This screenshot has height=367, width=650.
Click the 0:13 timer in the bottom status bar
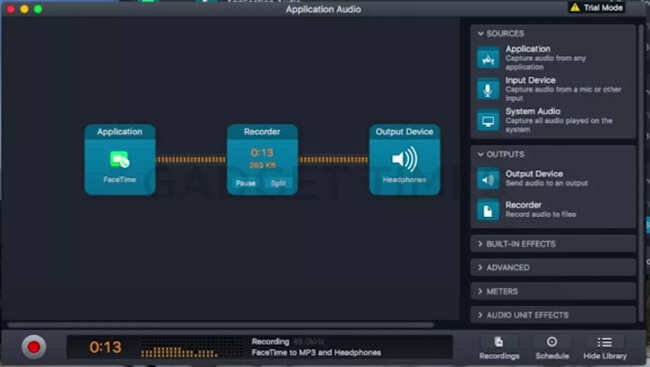coord(105,347)
